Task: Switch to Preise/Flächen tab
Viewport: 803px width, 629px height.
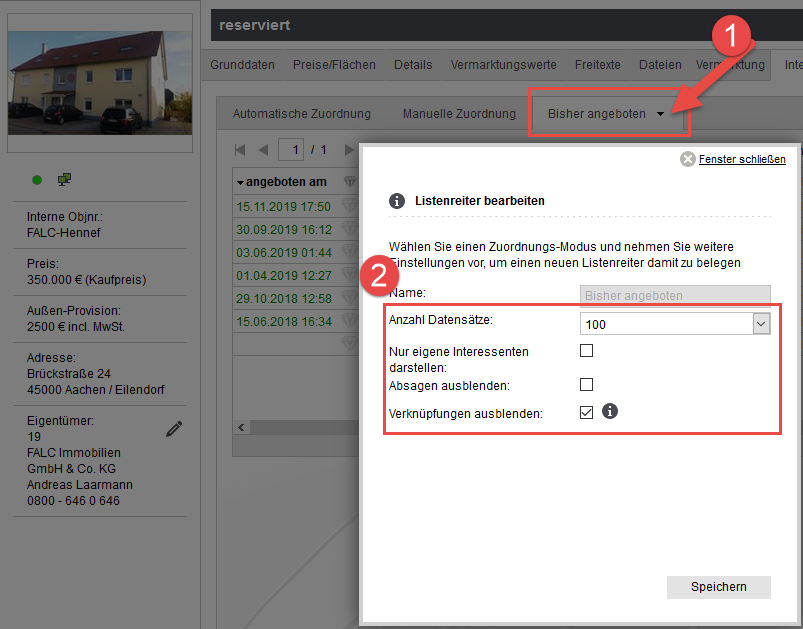Action: point(334,65)
